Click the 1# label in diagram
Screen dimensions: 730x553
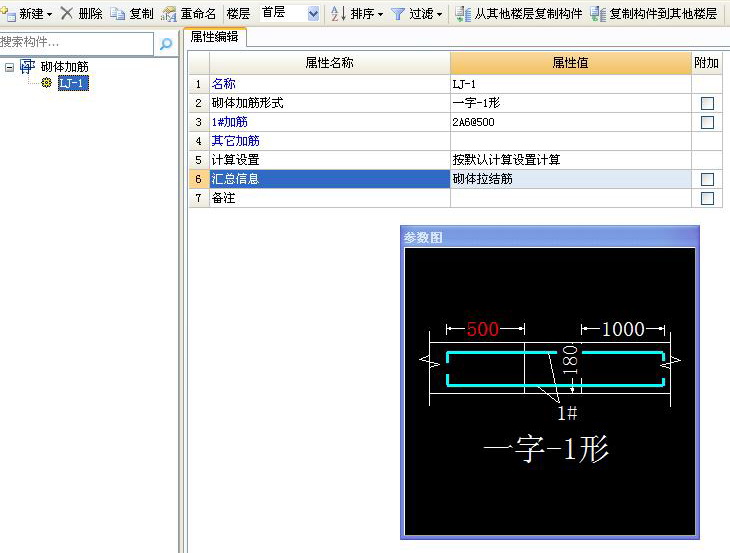point(568,412)
